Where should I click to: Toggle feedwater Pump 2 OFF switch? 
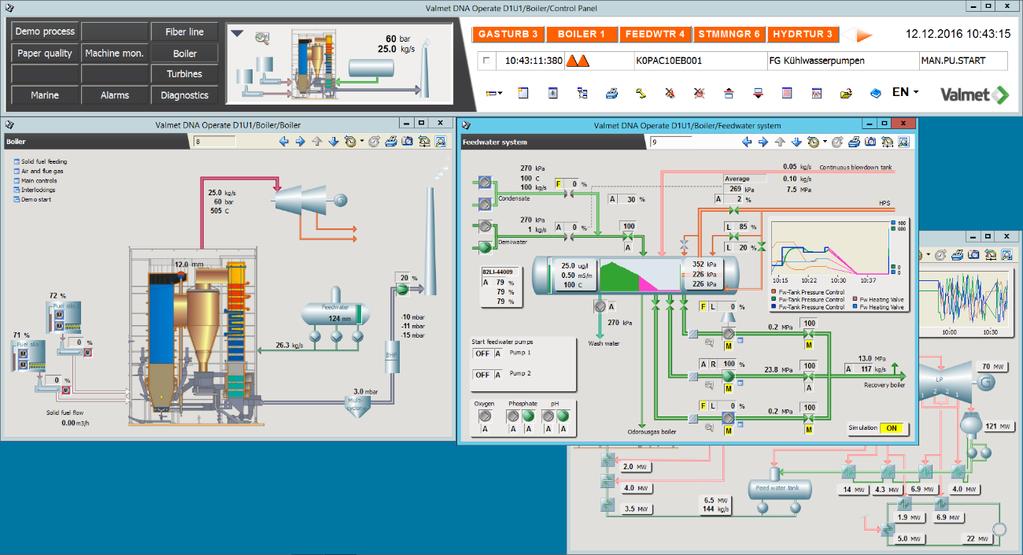tap(482, 375)
